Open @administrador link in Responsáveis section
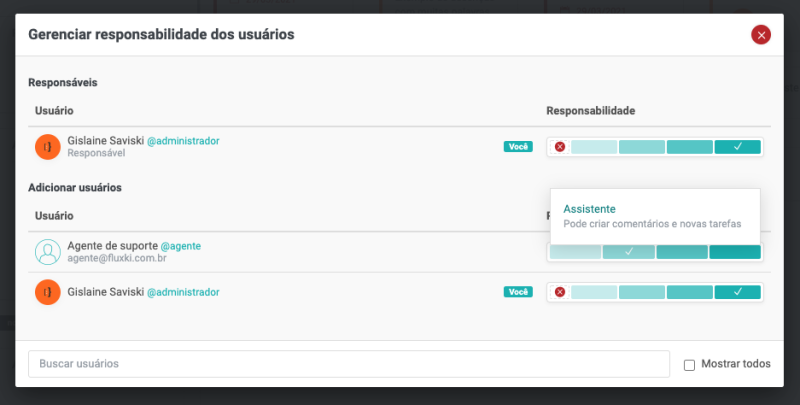 183,141
